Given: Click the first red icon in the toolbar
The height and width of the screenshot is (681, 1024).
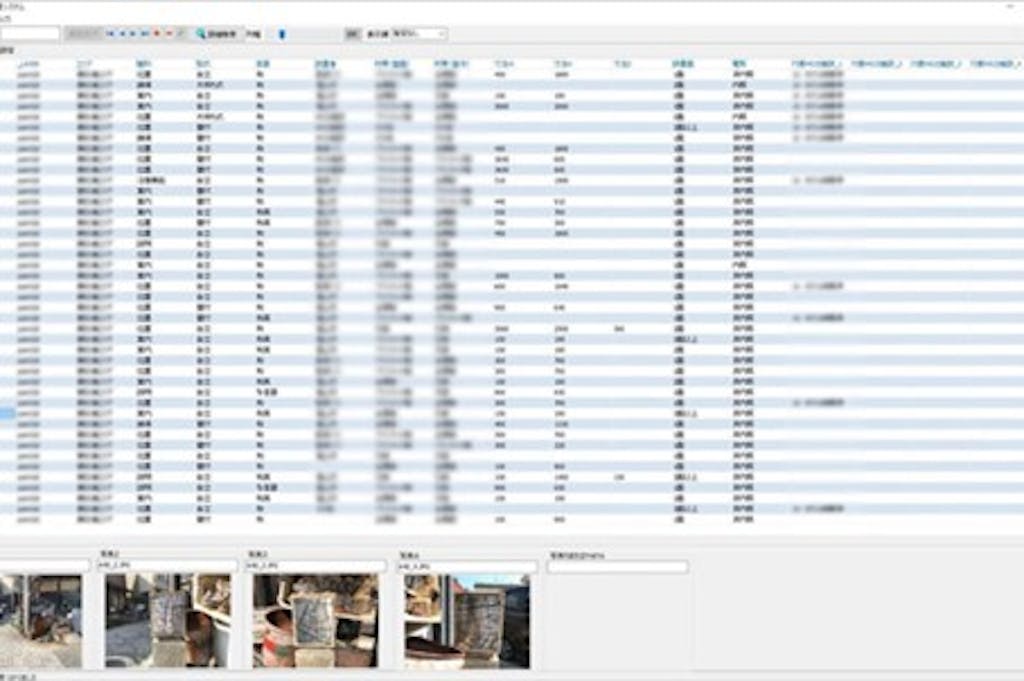Looking at the screenshot, I should click(157, 34).
